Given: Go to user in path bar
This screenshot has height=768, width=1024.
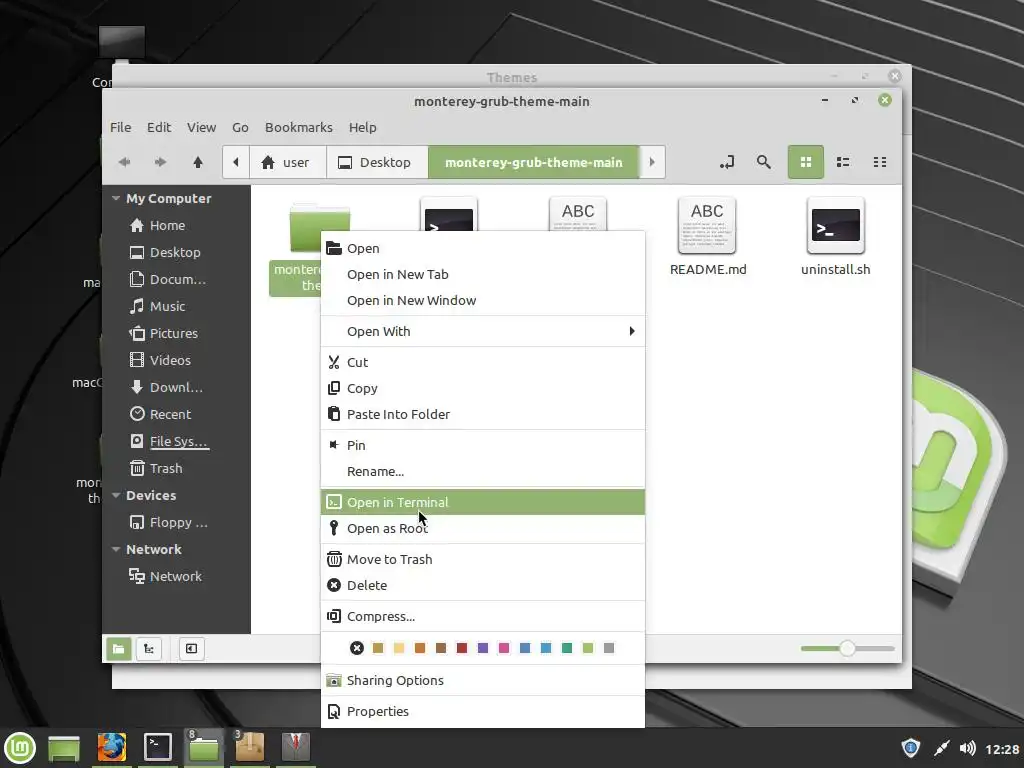Looking at the screenshot, I should pos(288,162).
